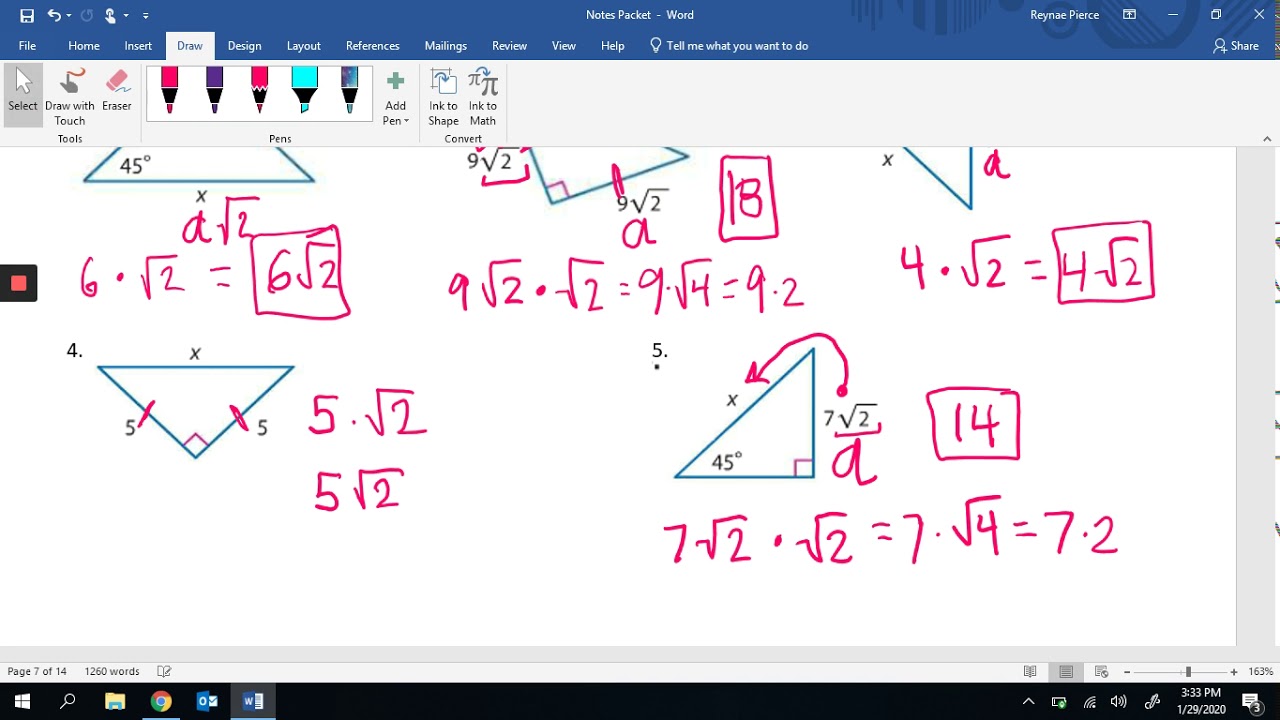Click Page 7 of 14 in status bar
The height and width of the screenshot is (720, 1280).
[37, 671]
